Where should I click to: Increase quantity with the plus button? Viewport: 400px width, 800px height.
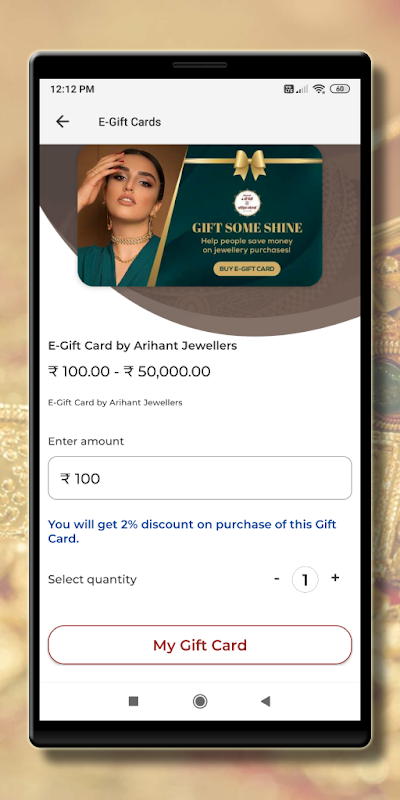click(335, 578)
